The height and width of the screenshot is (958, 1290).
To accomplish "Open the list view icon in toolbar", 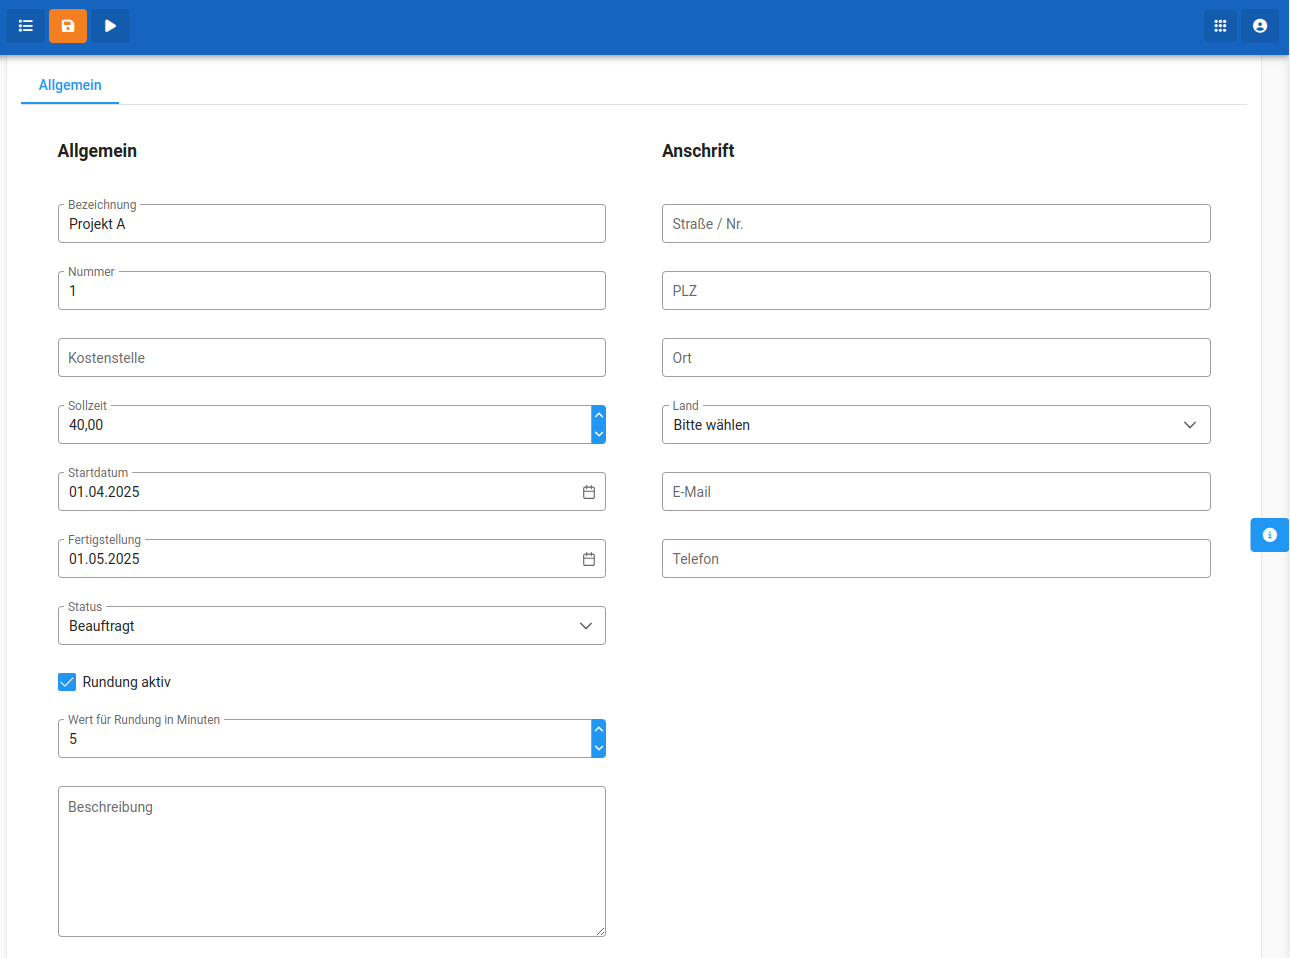I will click(26, 26).
